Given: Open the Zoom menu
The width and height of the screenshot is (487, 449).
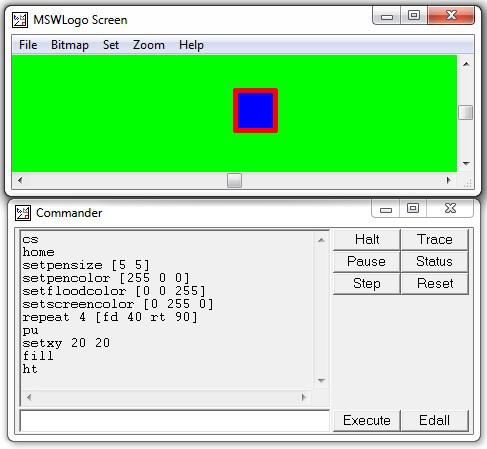Looking at the screenshot, I should pyautogui.click(x=149, y=45).
